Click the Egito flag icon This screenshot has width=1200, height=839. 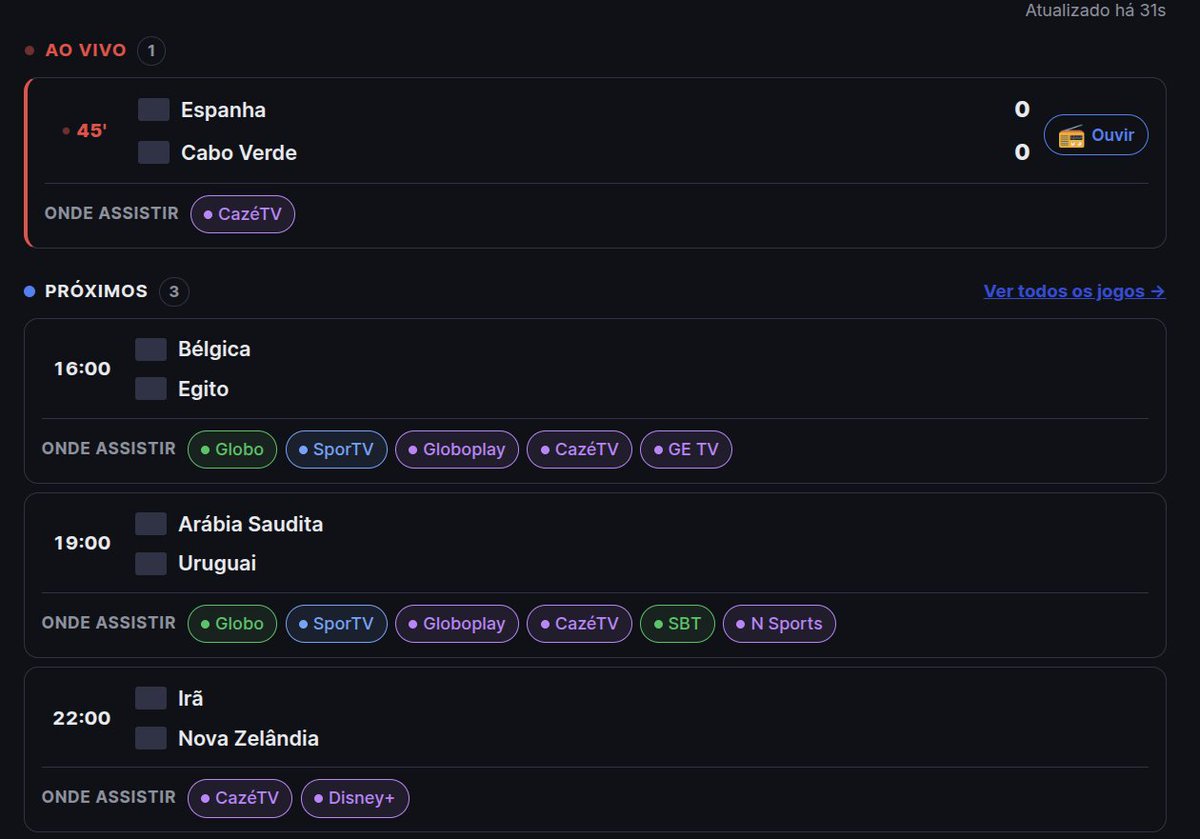[x=151, y=389]
